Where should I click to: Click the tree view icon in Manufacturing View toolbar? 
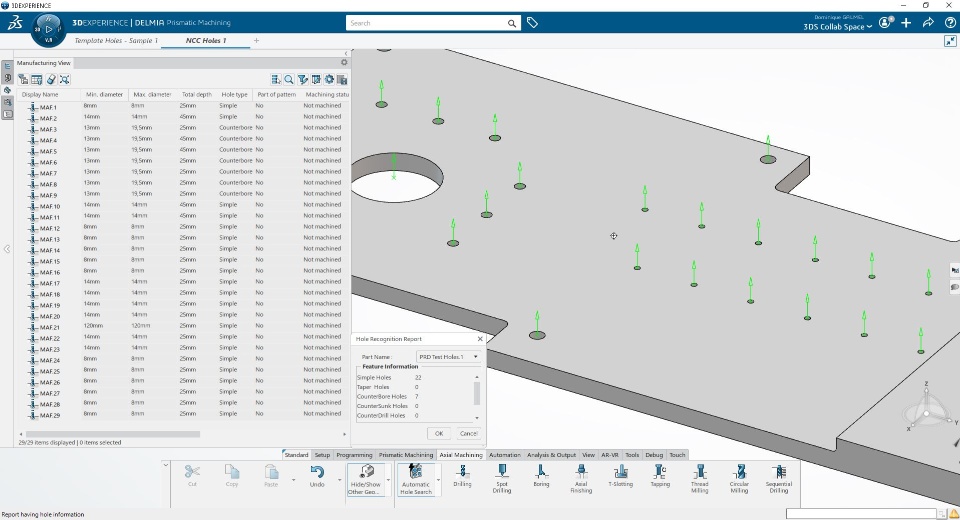point(23,80)
